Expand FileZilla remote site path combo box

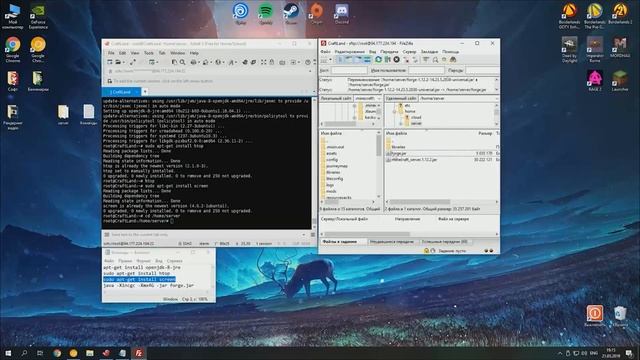point(496,98)
